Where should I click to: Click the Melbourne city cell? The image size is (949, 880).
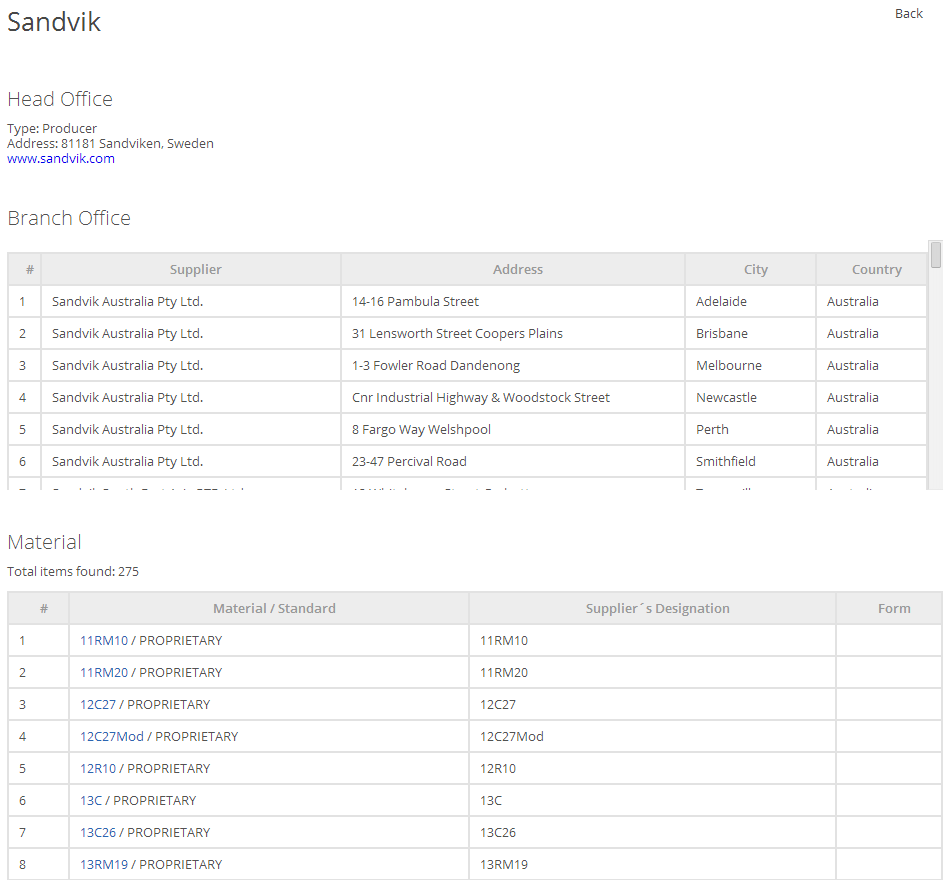pyautogui.click(x=750, y=366)
